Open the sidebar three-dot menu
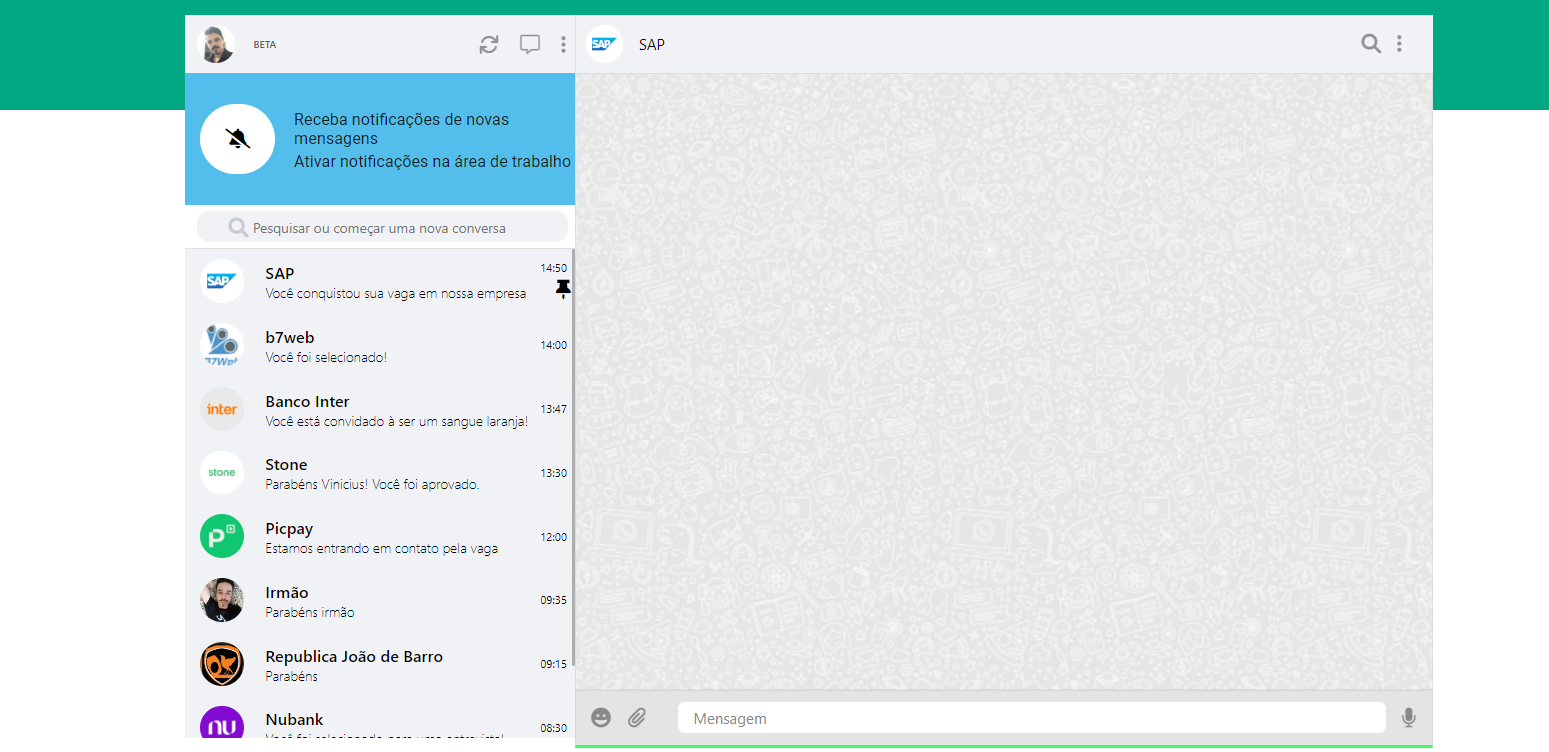The width and height of the screenshot is (1549, 752). [563, 44]
